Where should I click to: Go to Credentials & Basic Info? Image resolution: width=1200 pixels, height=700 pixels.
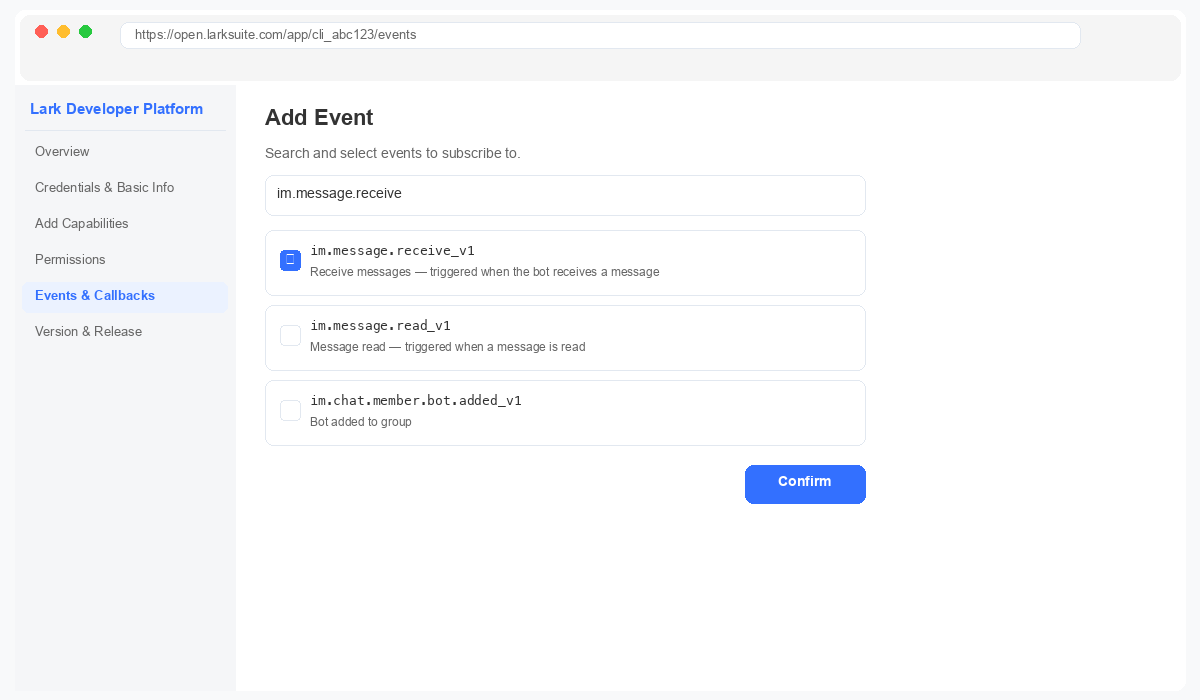click(125, 188)
